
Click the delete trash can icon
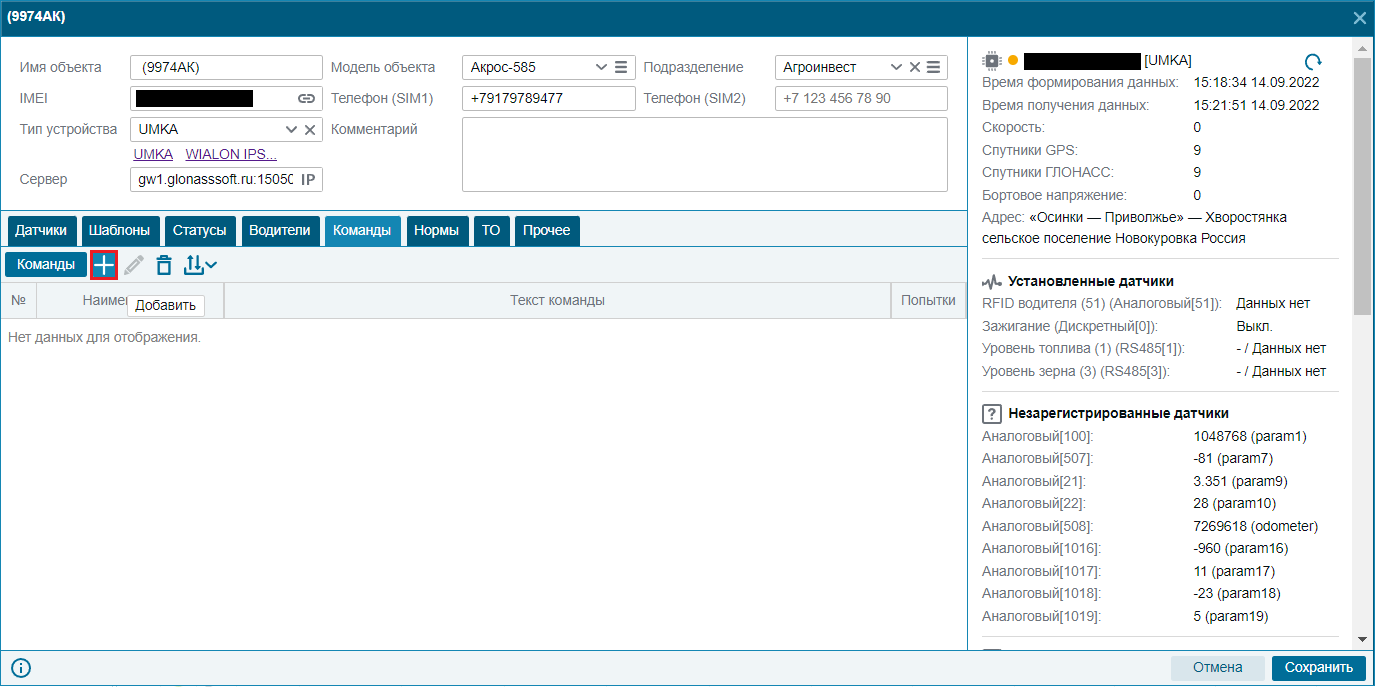click(164, 265)
